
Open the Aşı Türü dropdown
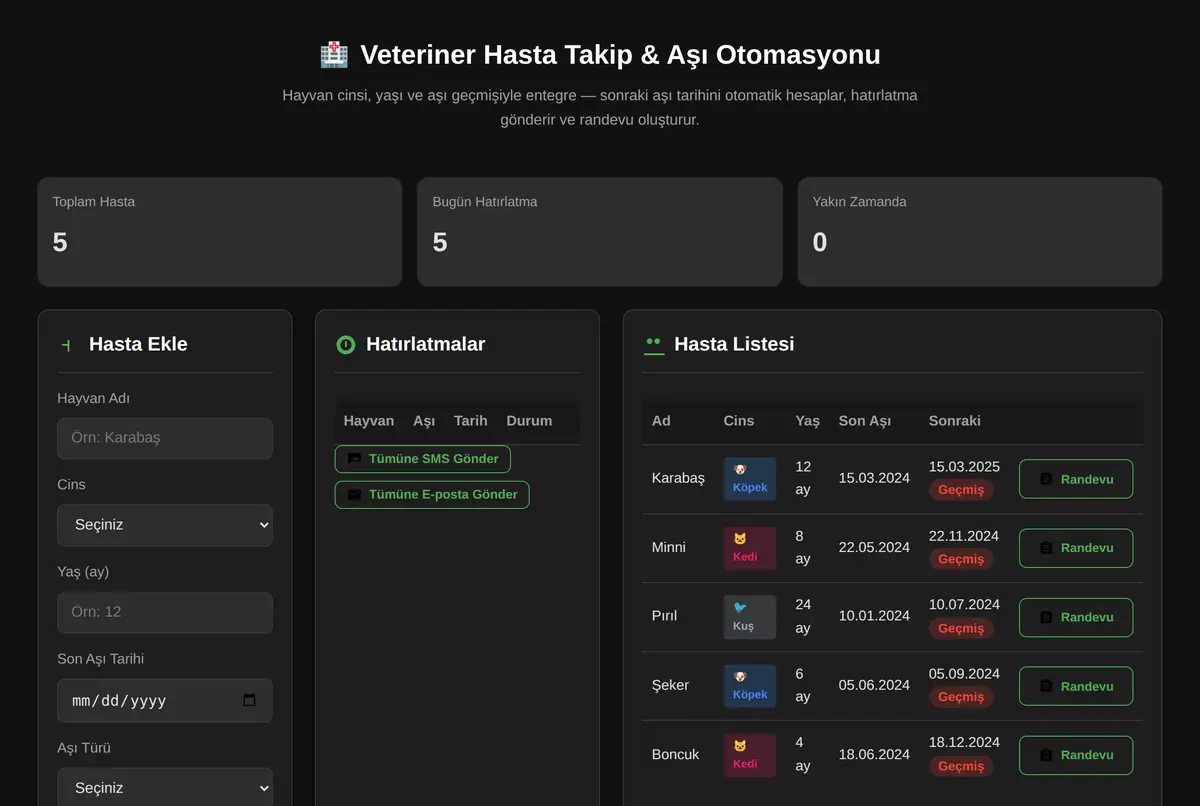click(165, 787)
